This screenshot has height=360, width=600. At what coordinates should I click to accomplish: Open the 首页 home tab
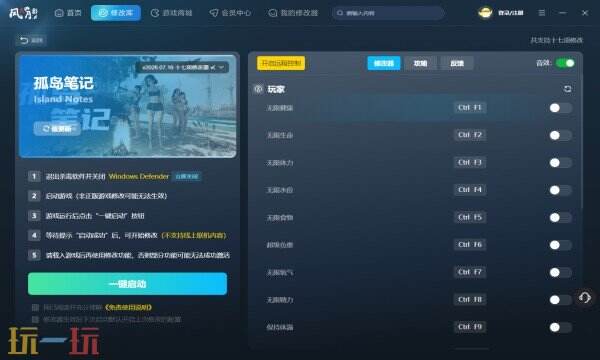point(68,13)
